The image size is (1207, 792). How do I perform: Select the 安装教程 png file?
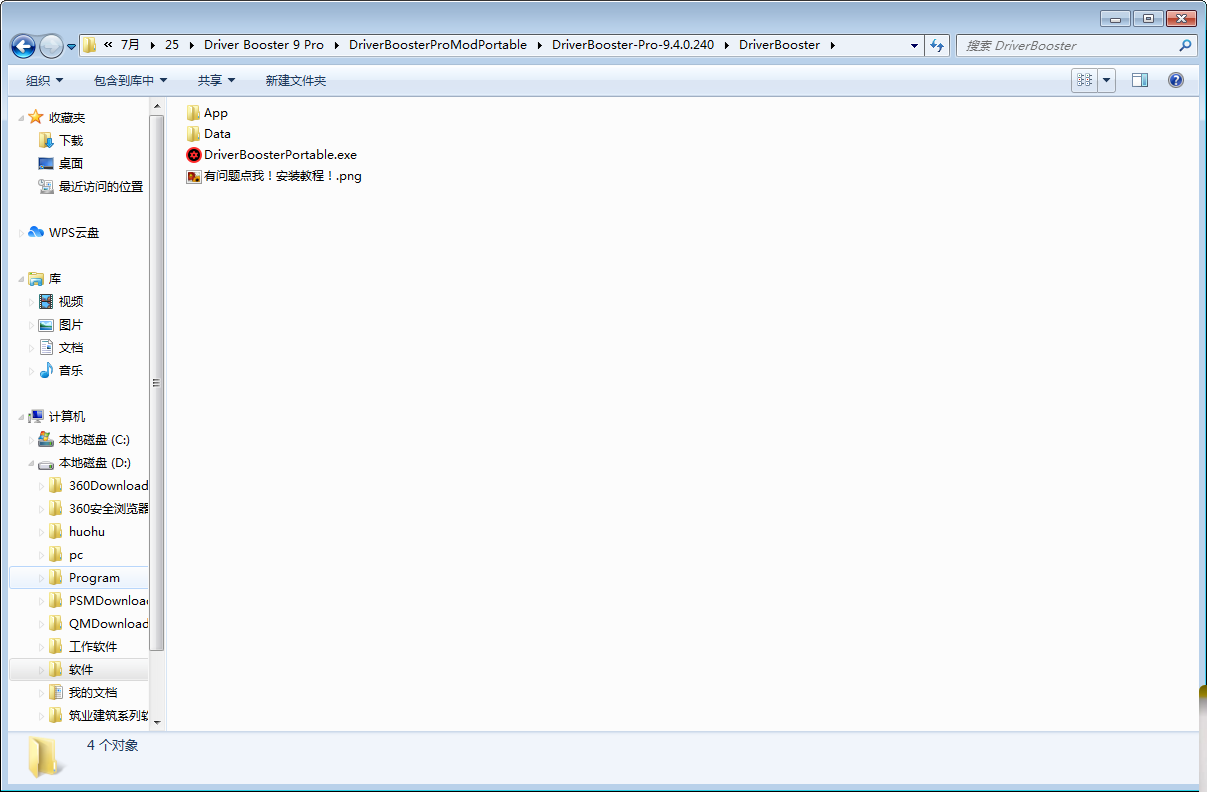click(273, 176)
